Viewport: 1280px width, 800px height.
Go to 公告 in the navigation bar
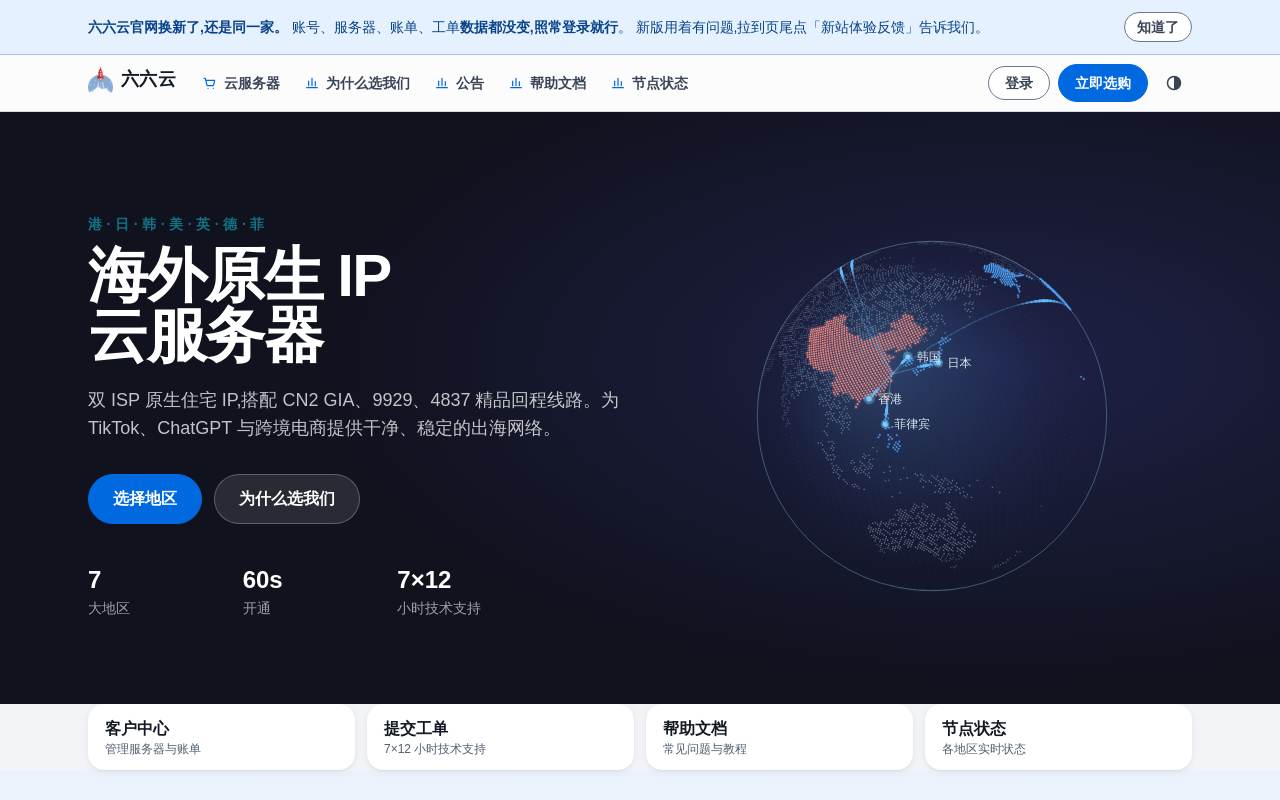(x=460, y=84)
